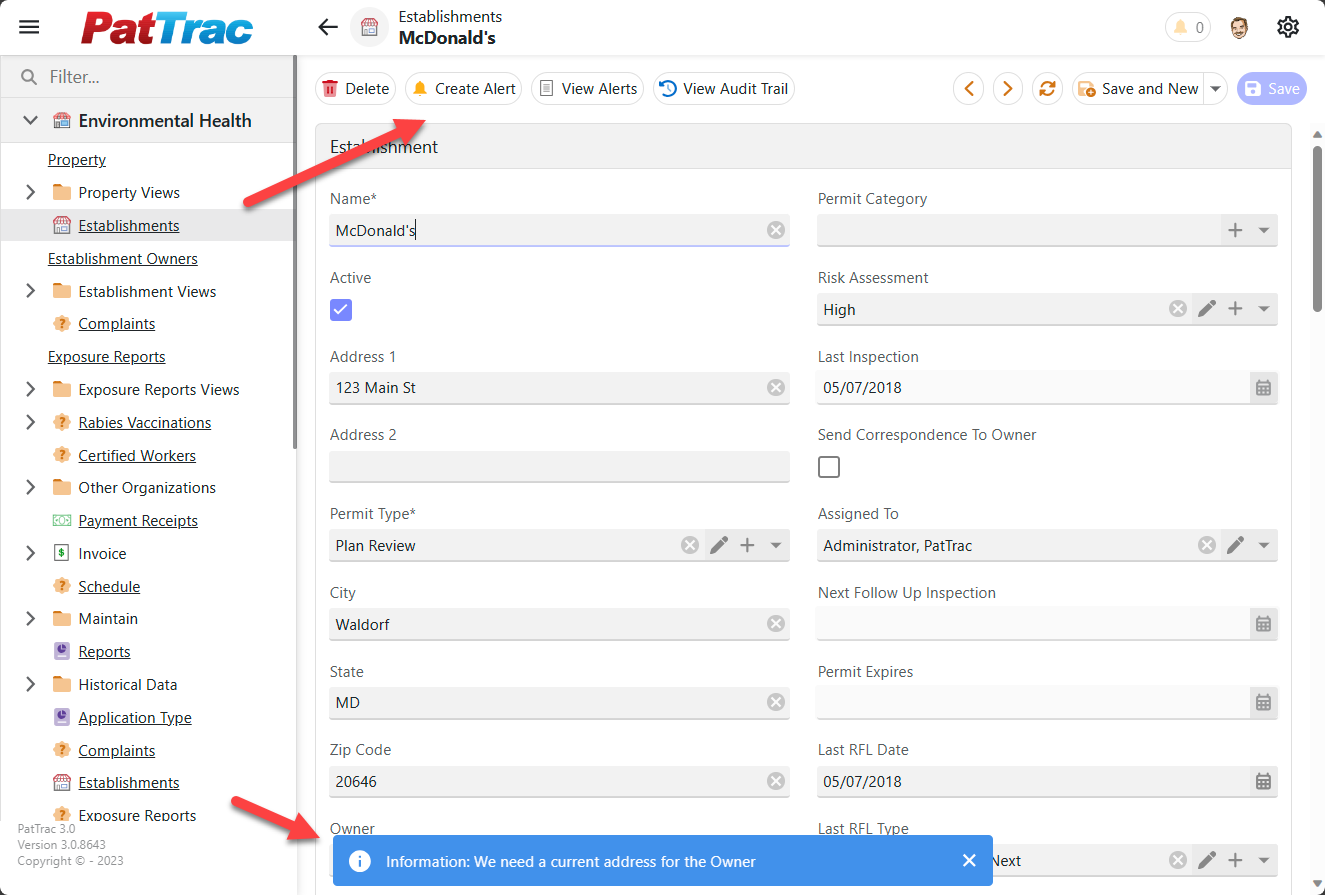Click the Save button
The image size is (1325, 895).
coord(1271,88)
